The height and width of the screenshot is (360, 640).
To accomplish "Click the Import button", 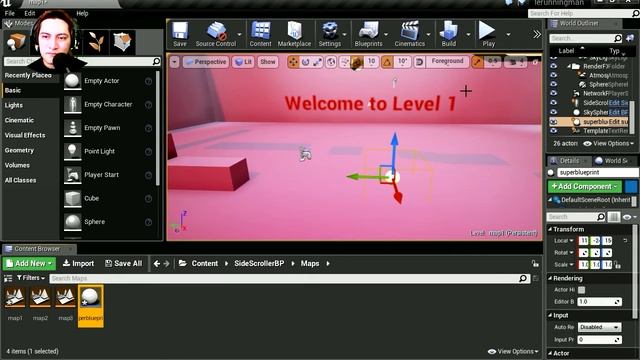I will [78, 264].
